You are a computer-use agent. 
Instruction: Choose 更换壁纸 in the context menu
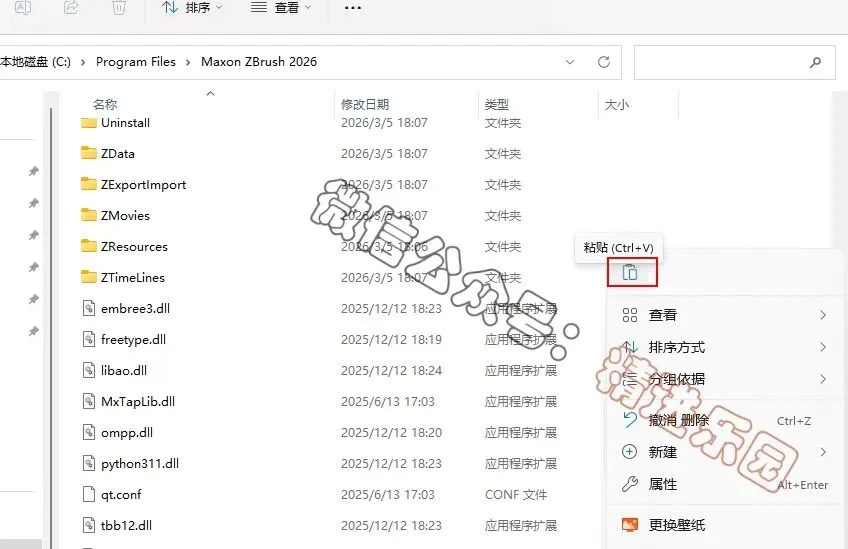725,525
